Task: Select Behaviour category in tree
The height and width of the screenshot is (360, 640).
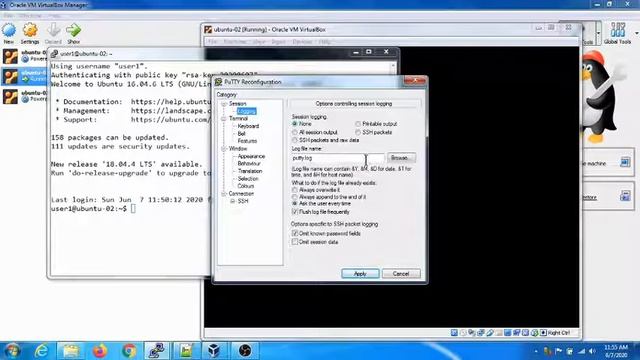Action: [x=249, y=164]
